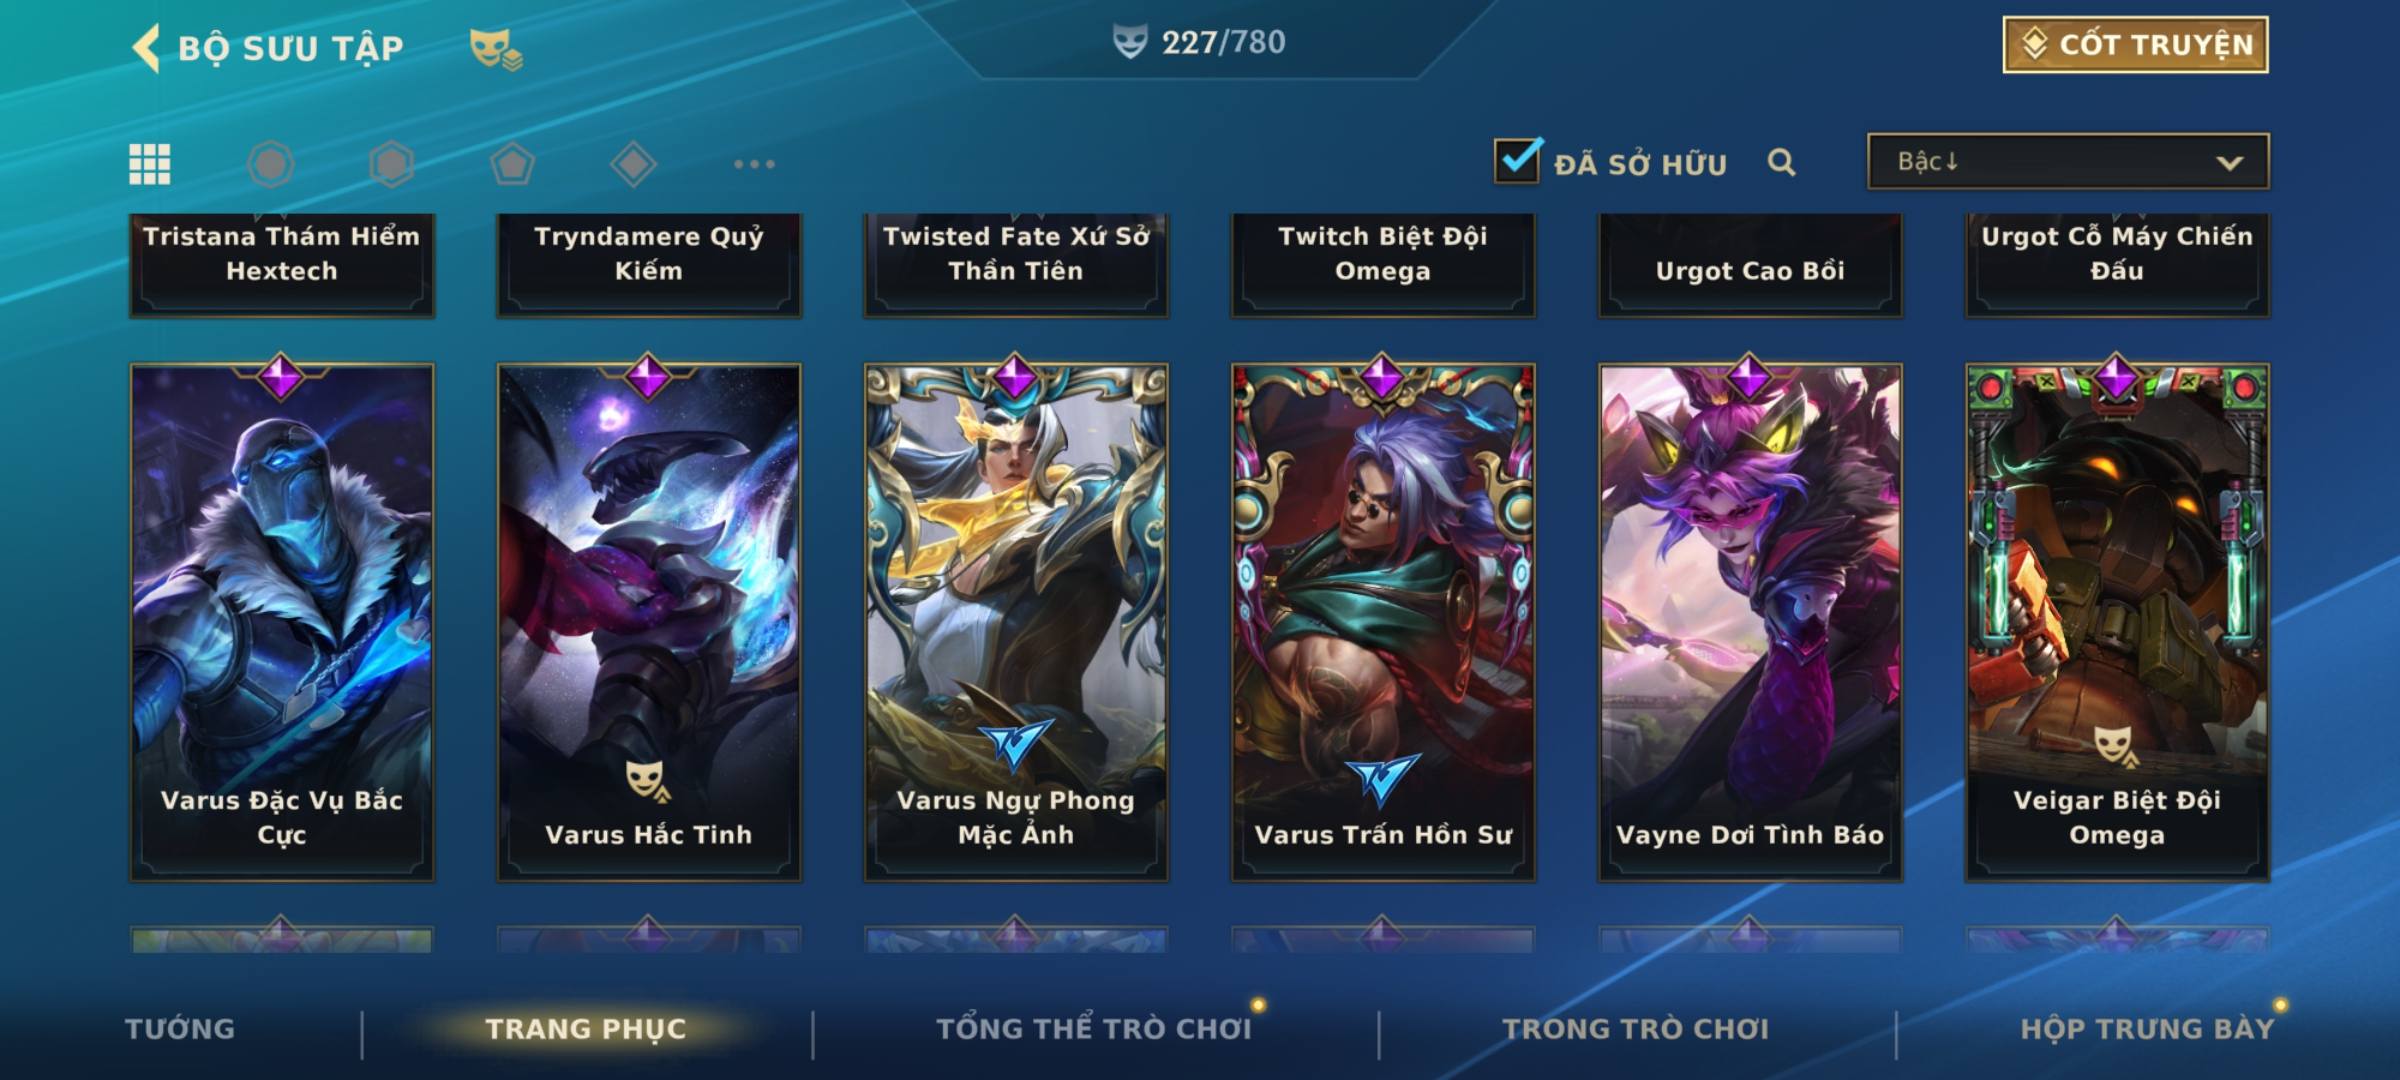This screenshot has height=1080, width=2400.
Task: Open the TRONG TRÒ CHƠI tab
Action: coord(1636,1028)
